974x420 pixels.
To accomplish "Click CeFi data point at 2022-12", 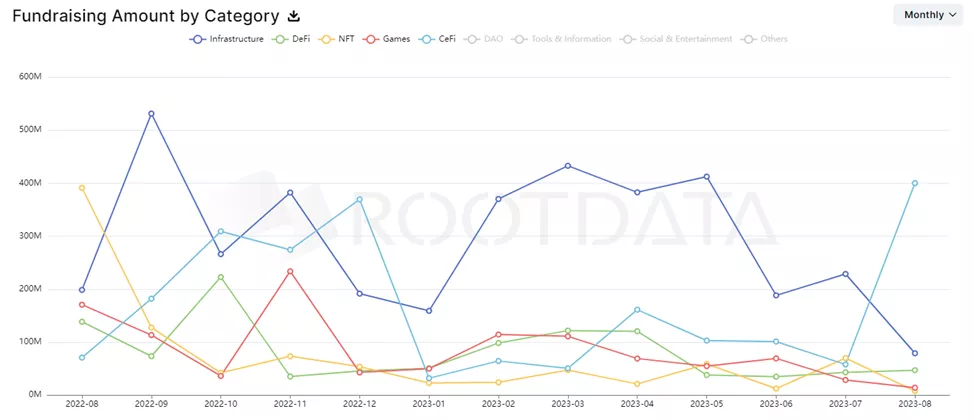I will pyautogui.click(x=359, y=199).
